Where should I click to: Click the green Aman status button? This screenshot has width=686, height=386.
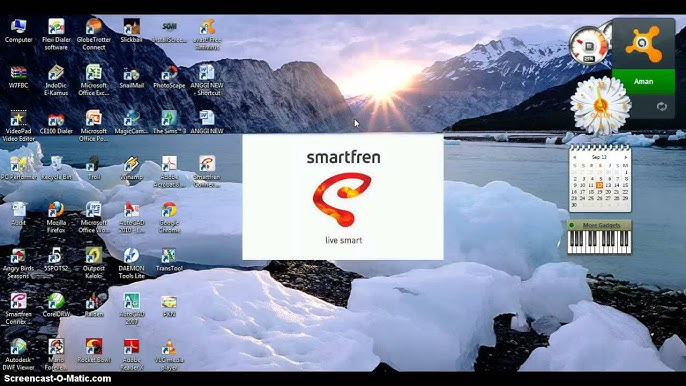tap(644, 81)
